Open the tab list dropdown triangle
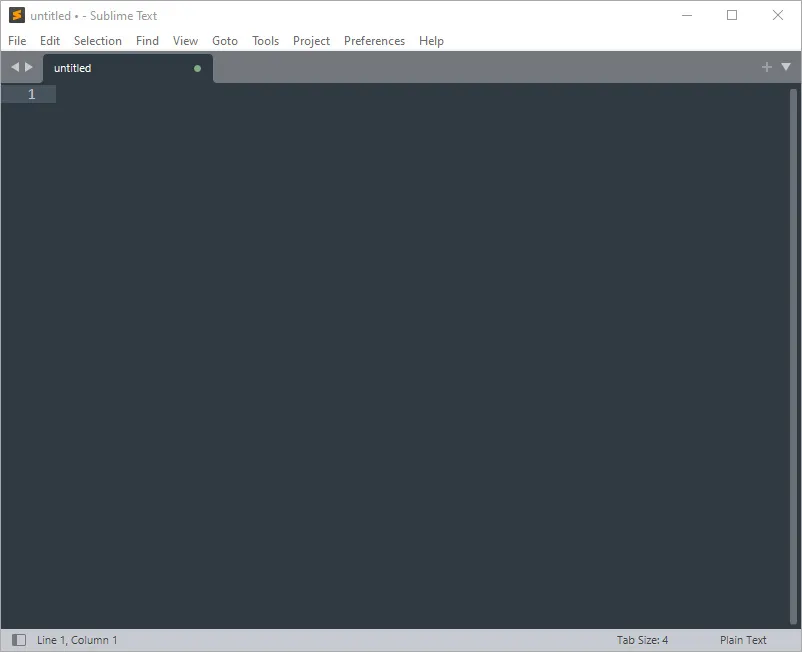This screenshot has height=652, width=802. [x=786, y=66]
